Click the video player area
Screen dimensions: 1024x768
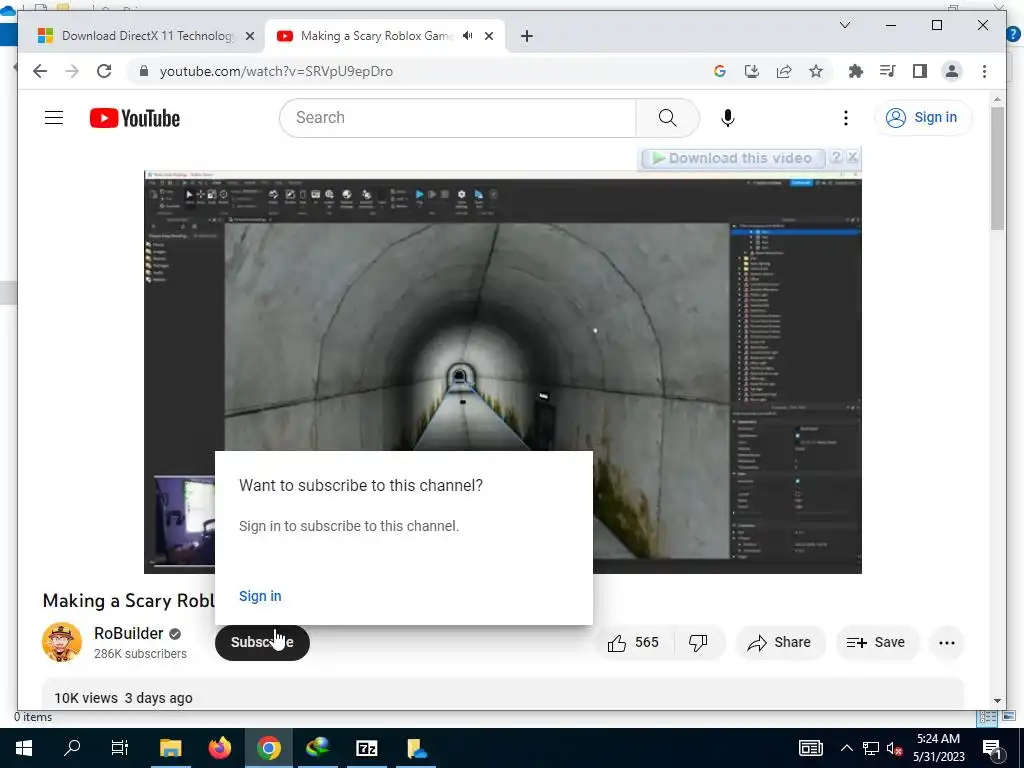pyautogui.click(x=502, y=372)
